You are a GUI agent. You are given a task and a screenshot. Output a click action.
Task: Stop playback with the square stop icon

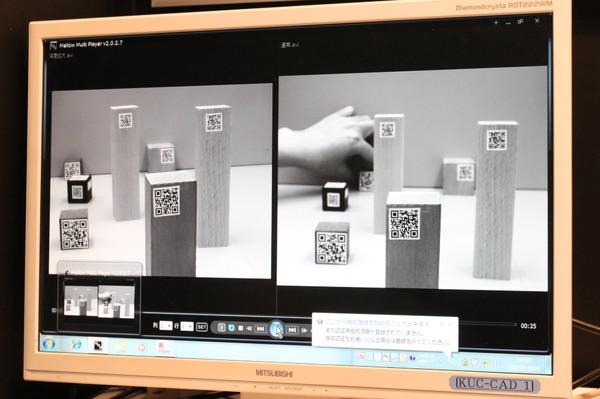(240, 328)
